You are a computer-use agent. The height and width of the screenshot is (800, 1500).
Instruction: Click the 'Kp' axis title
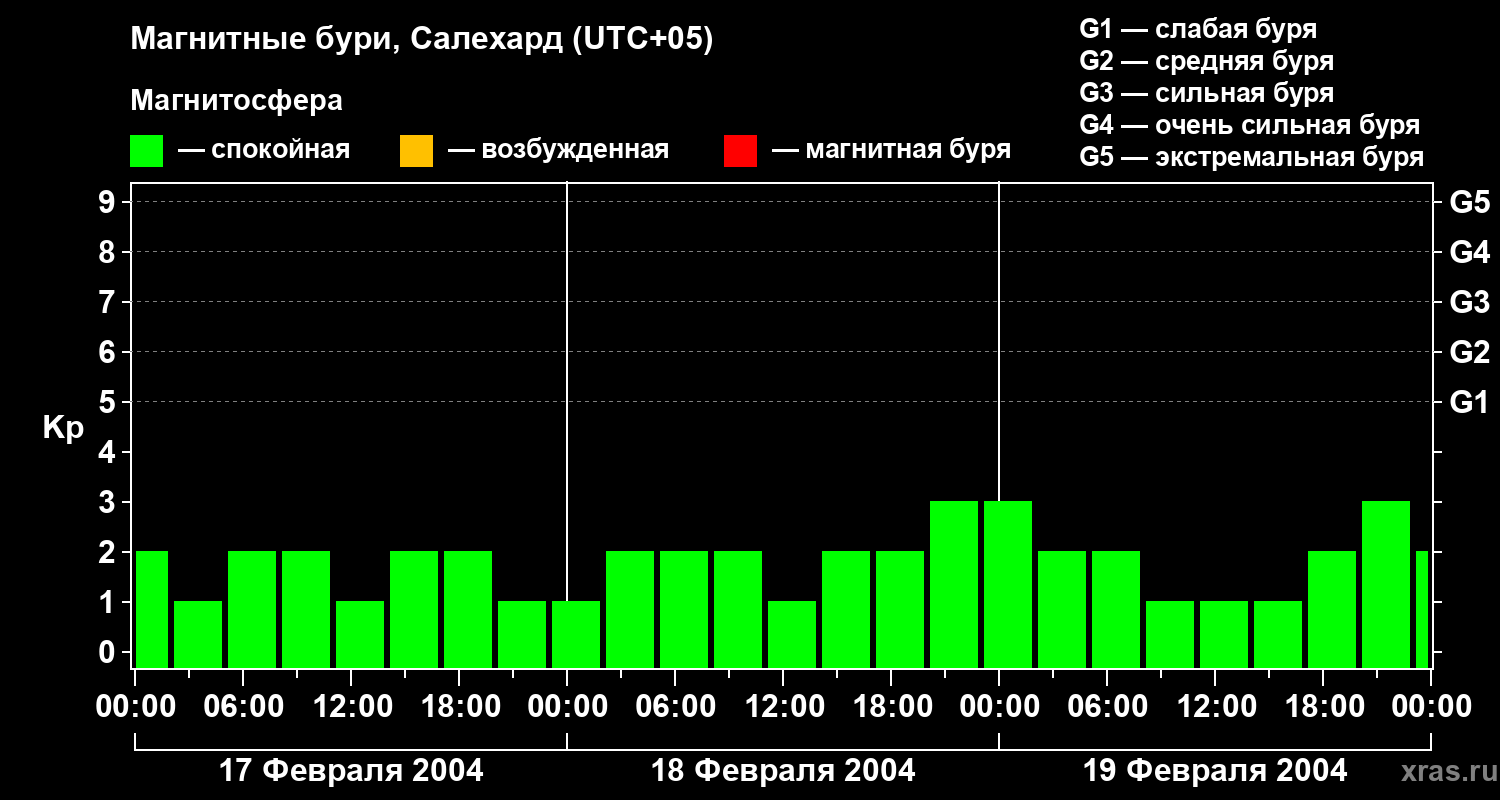pos(63,428)
